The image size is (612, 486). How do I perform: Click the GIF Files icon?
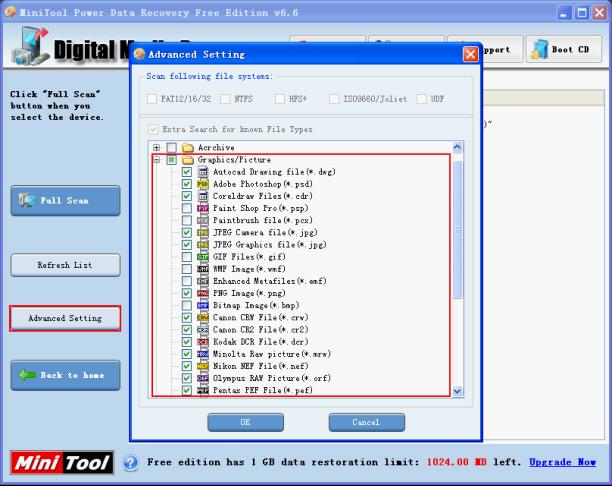click(x=203, y=257)
